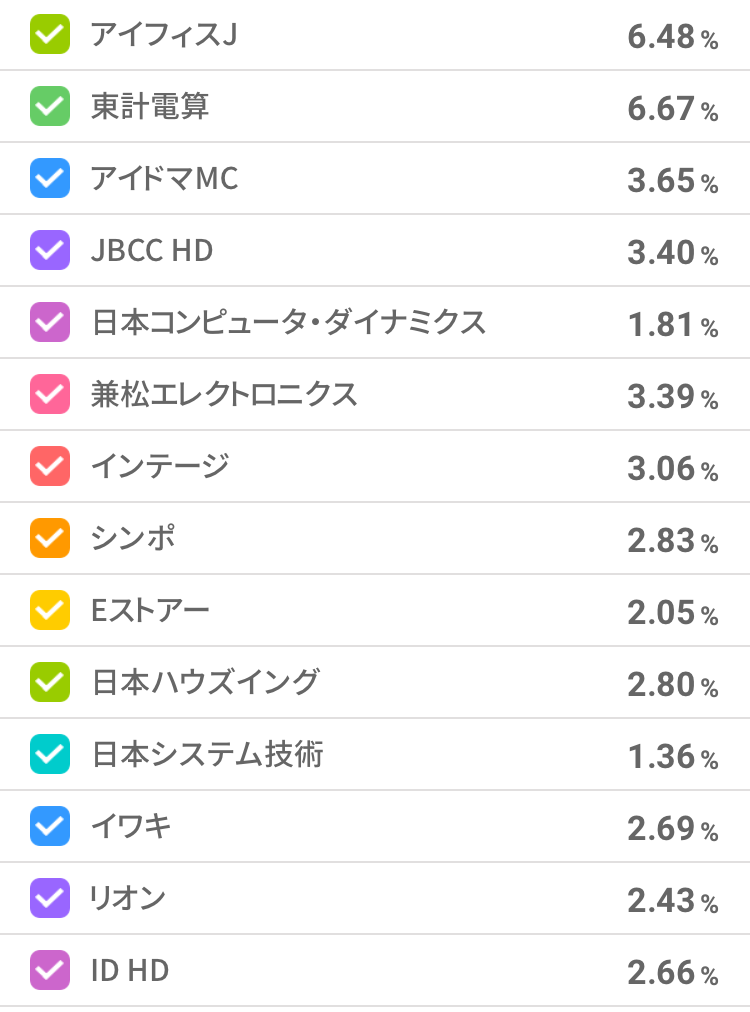Viewport: 750px width, 1012px height.
Task: Uncheck the アイフィスJ checkbox
Action: coord(50,35)
